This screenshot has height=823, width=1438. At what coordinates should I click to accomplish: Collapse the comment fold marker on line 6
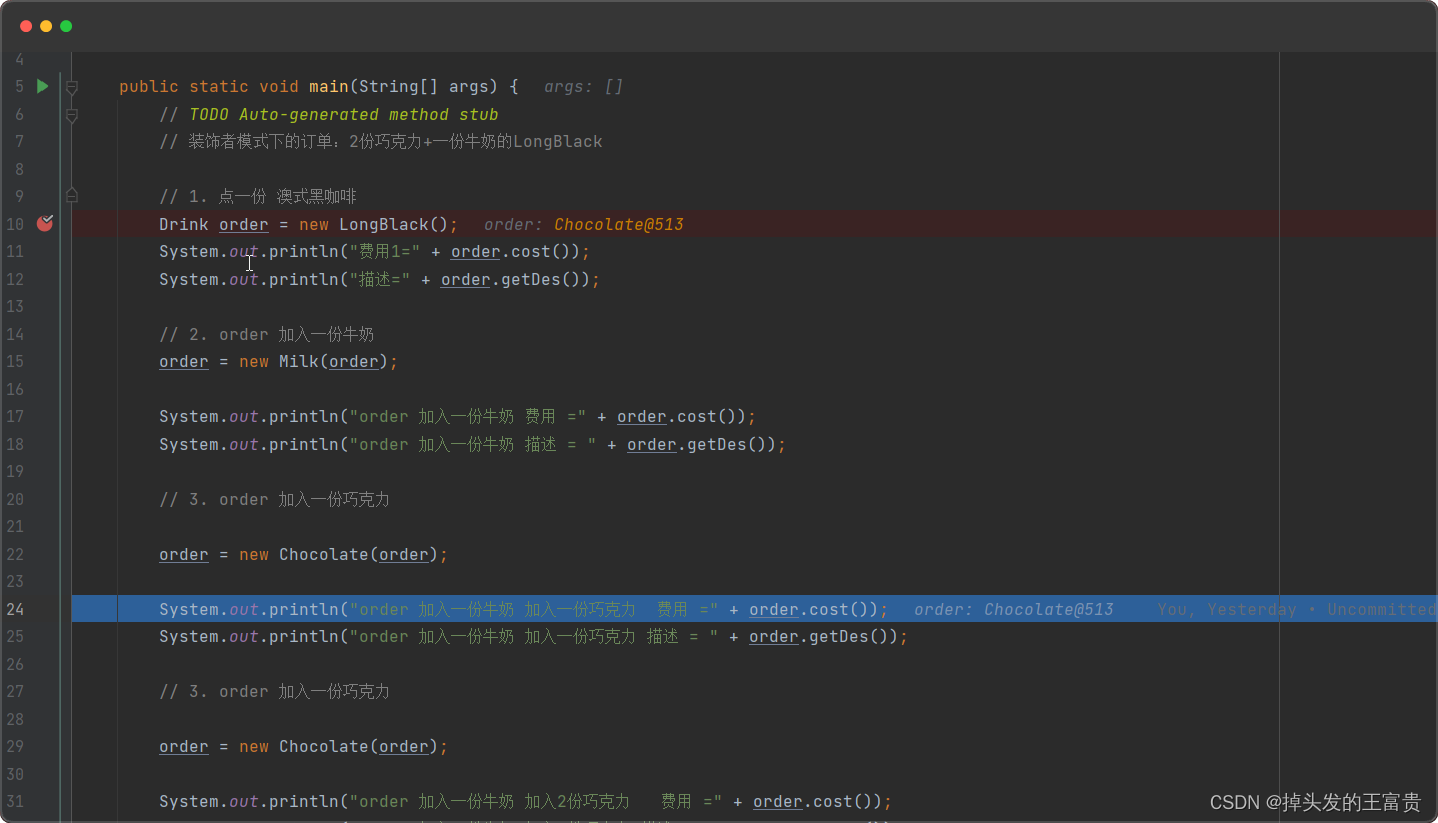click(x=72, y=115)
